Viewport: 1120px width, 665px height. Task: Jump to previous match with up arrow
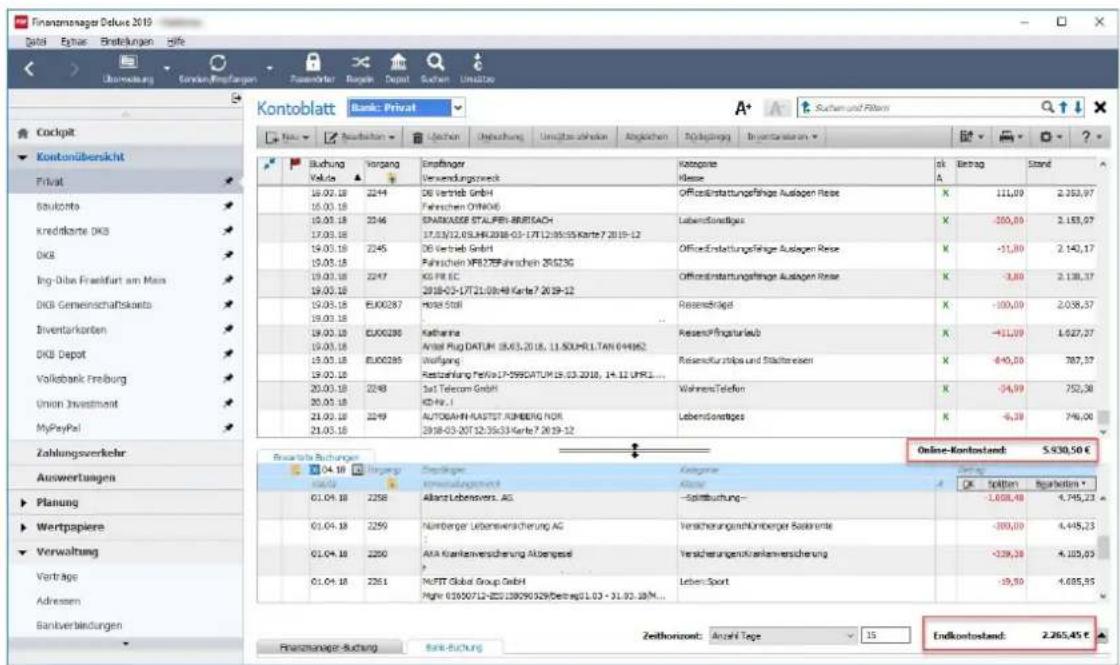coord(1064,107)
